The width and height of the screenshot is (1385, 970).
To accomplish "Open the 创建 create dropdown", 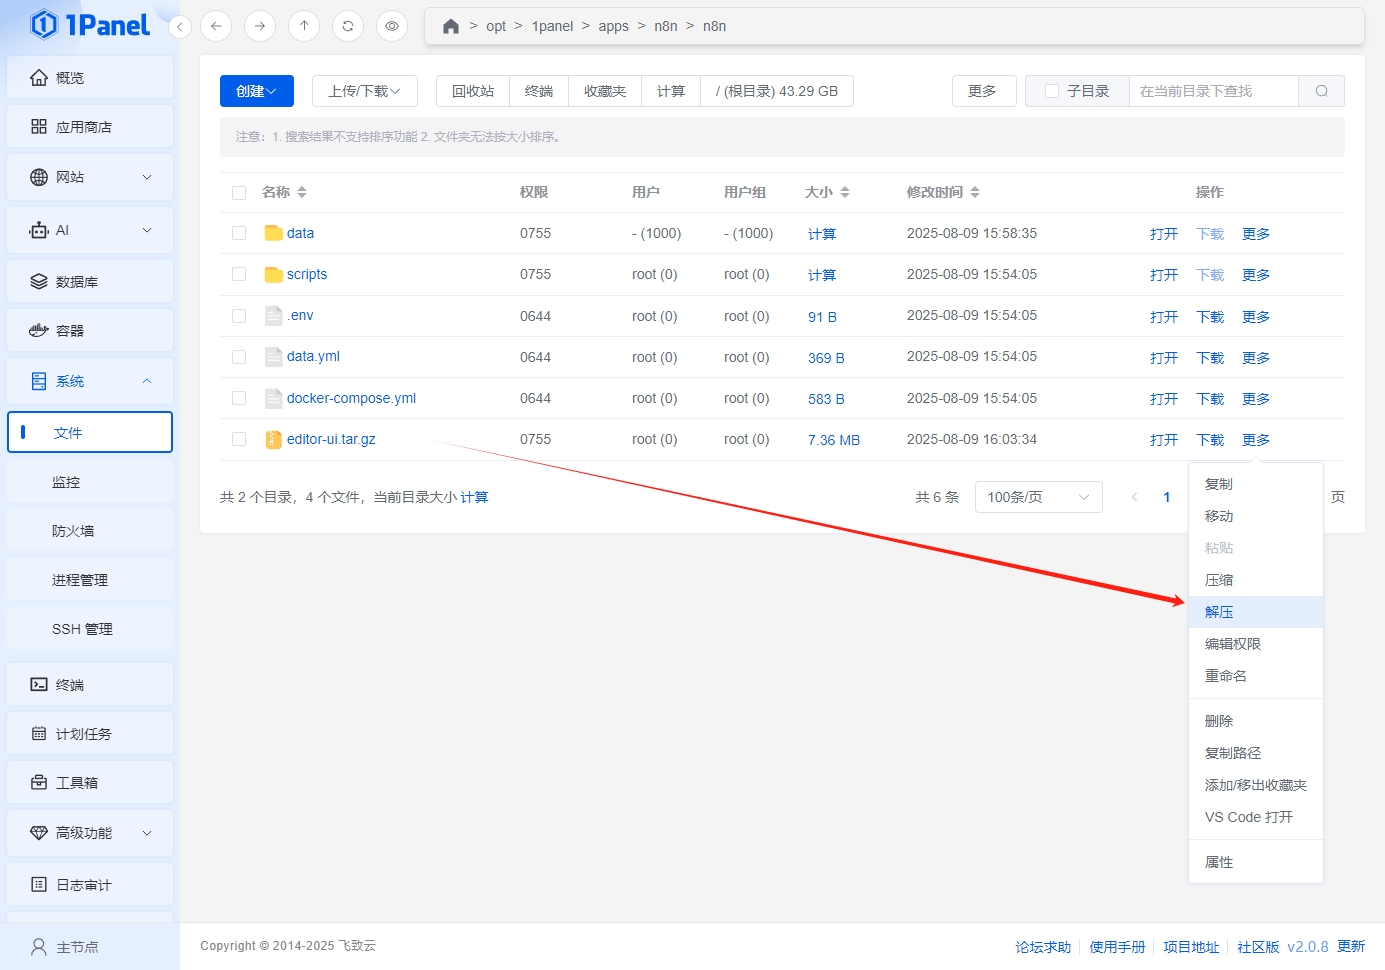I will coord(257,91).
